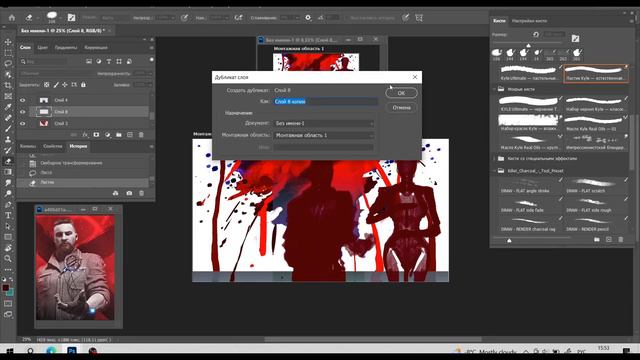Viewport: 640px width, 360px height.
Task: Select the Eyedropper tool
Action: [x=8, y=107]
